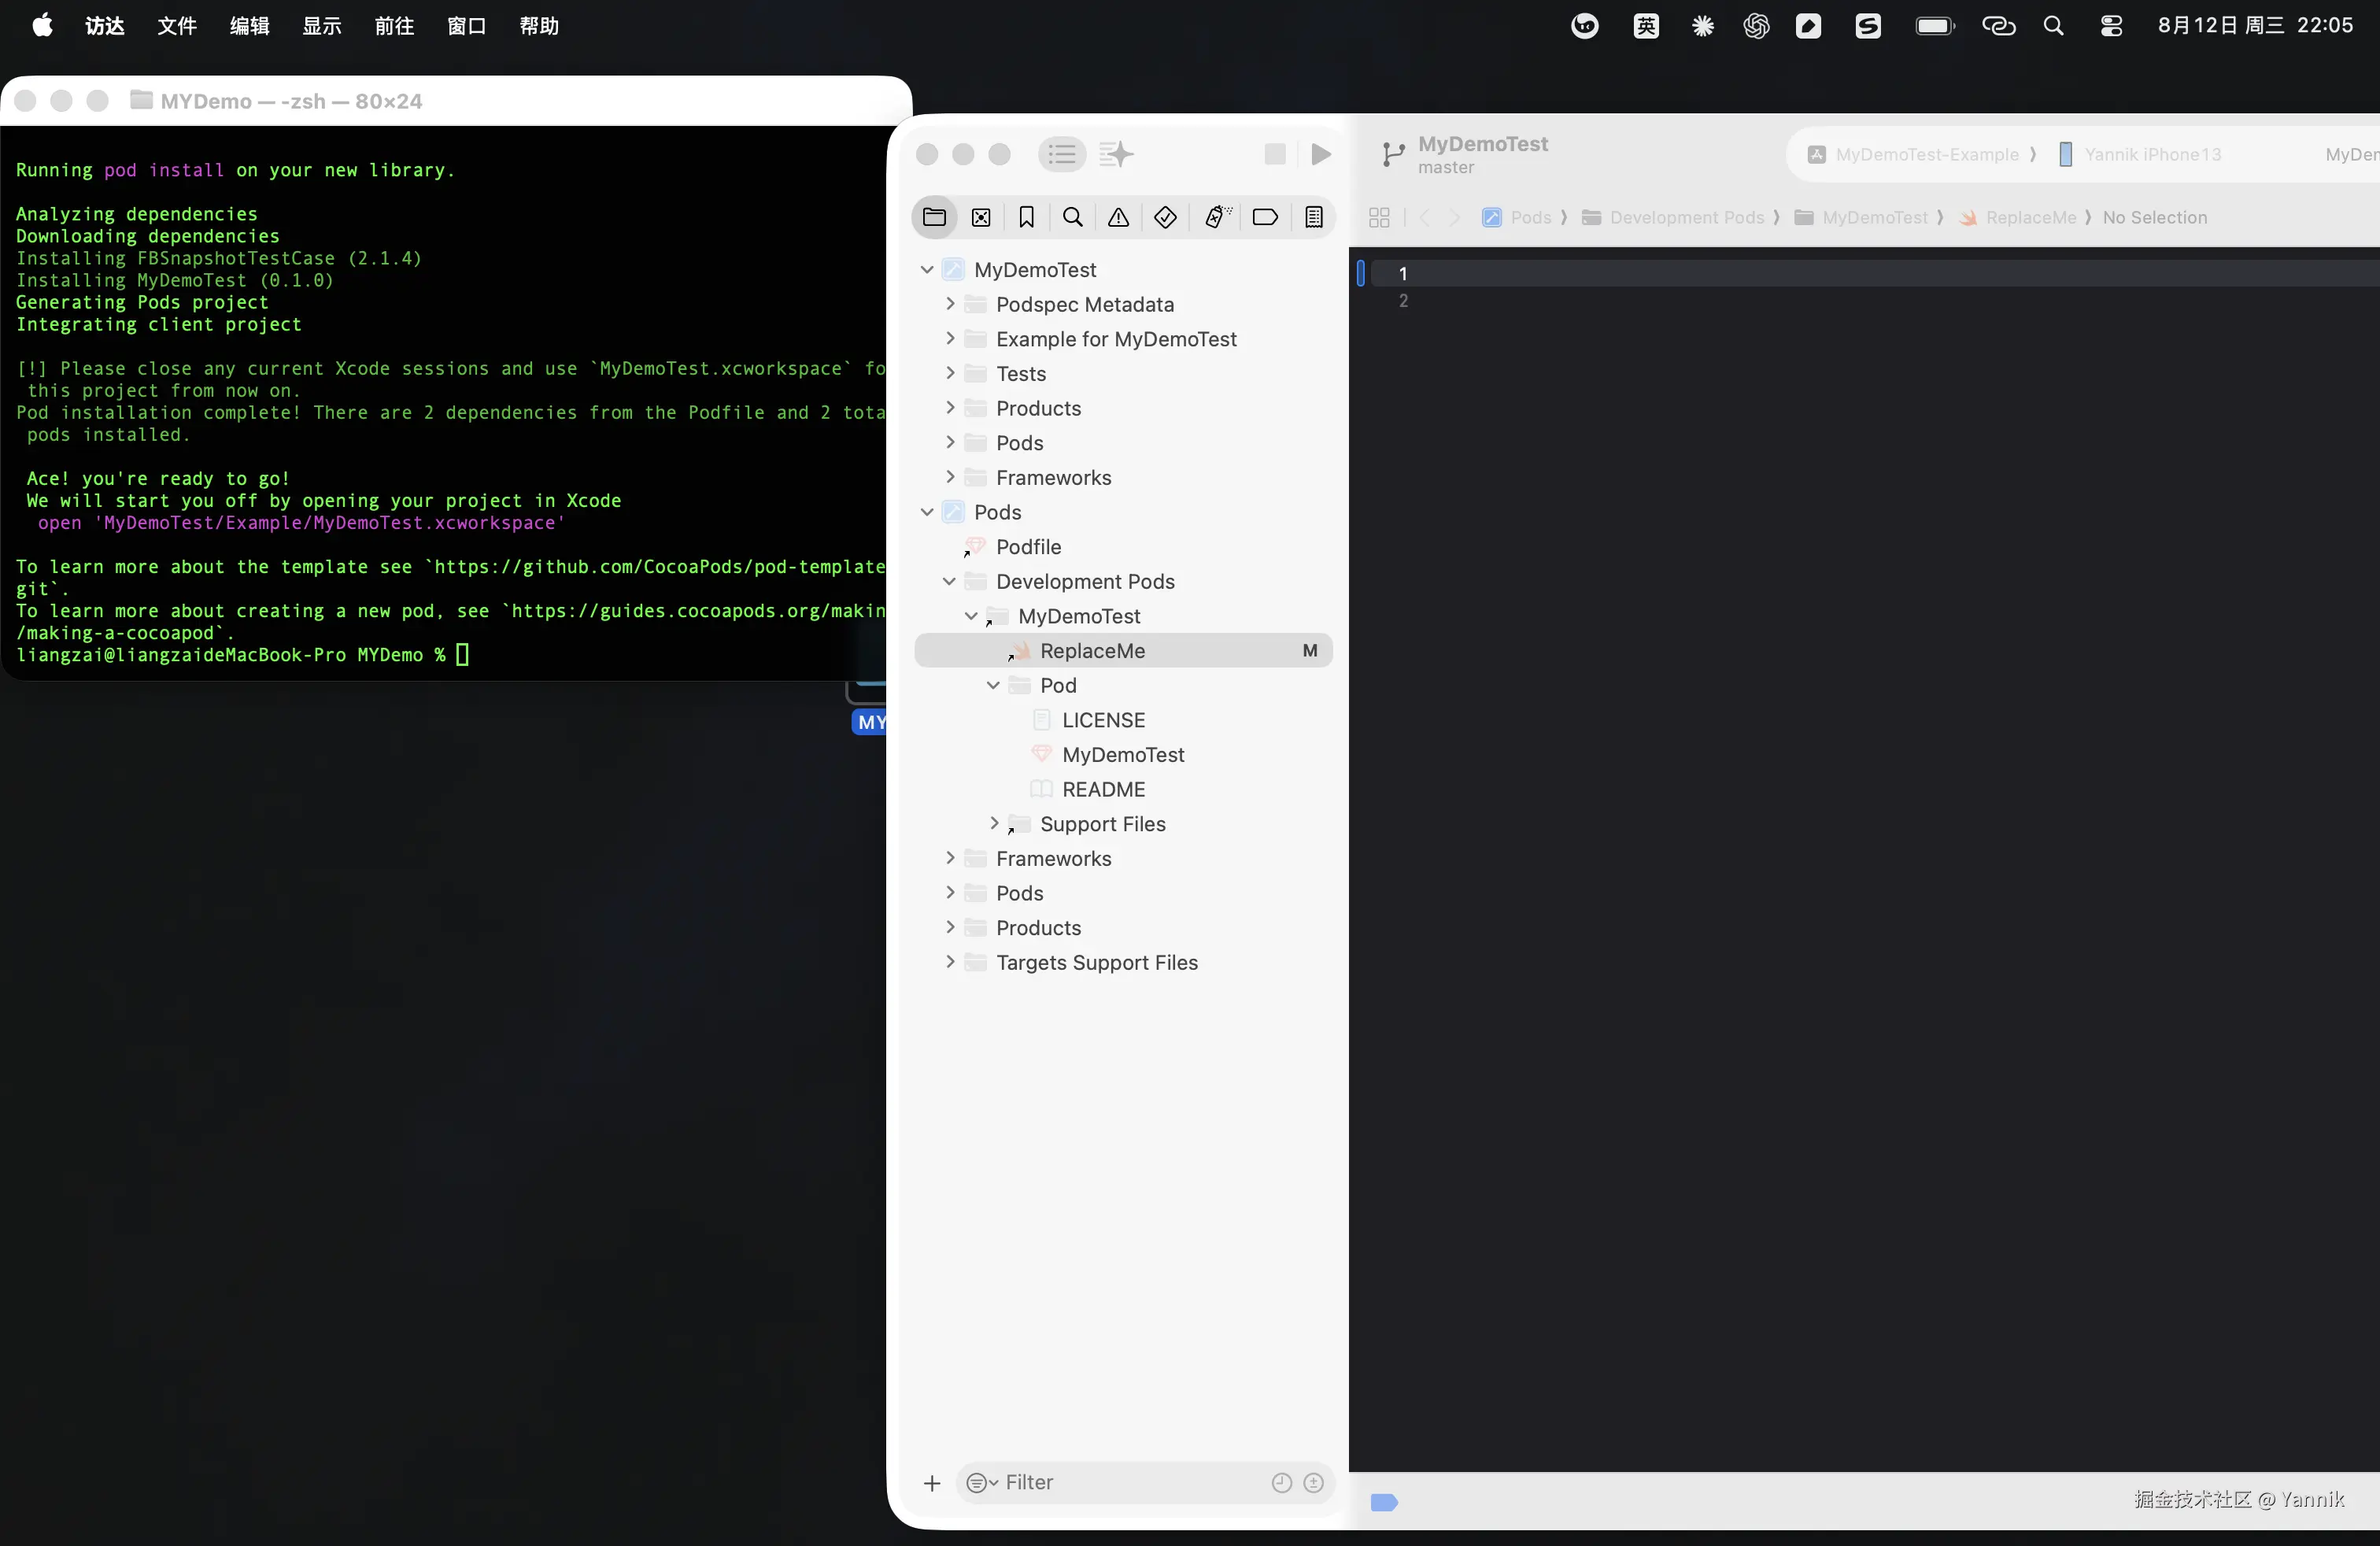Toggle the source control status filter

click(x=1314, y=1483)
